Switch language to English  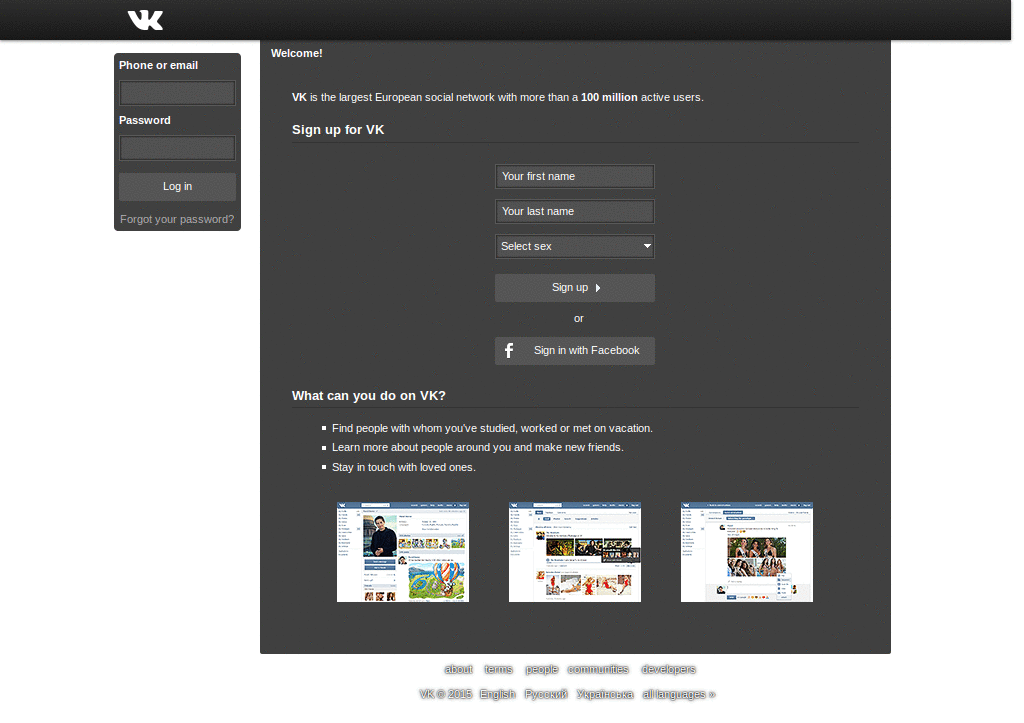(x=497, y=694)
